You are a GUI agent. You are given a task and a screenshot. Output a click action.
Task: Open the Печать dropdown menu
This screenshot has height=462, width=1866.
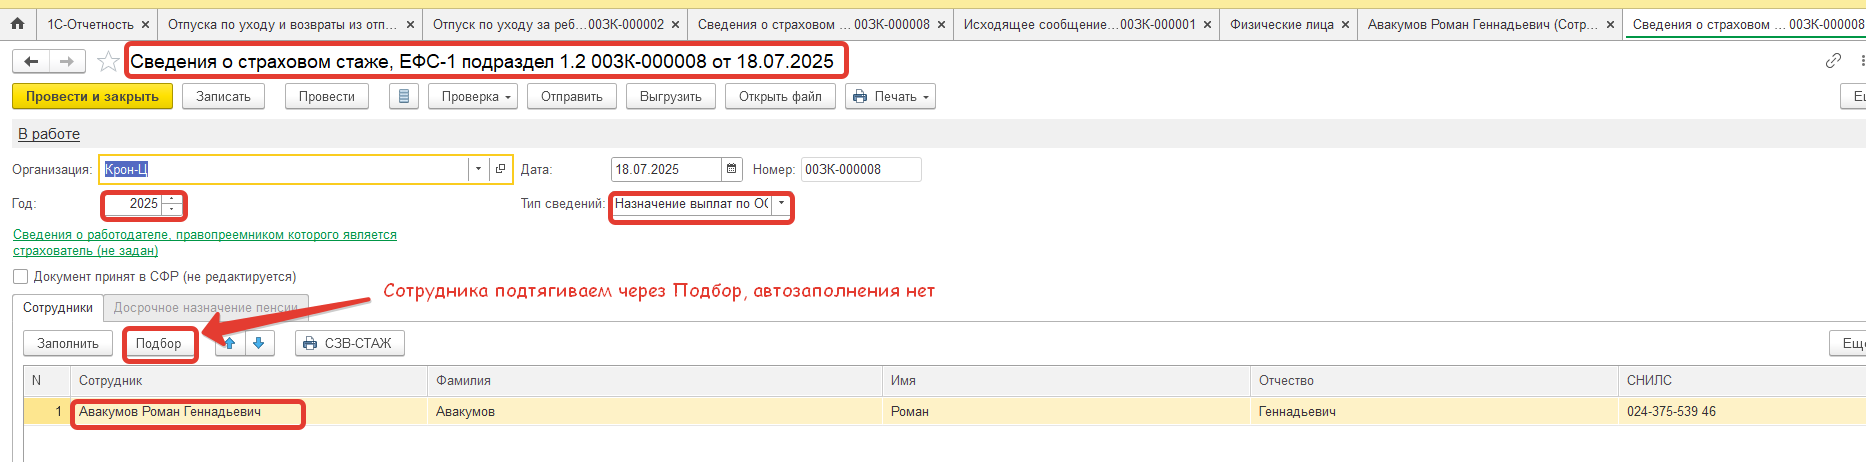[x=890, y=97]
